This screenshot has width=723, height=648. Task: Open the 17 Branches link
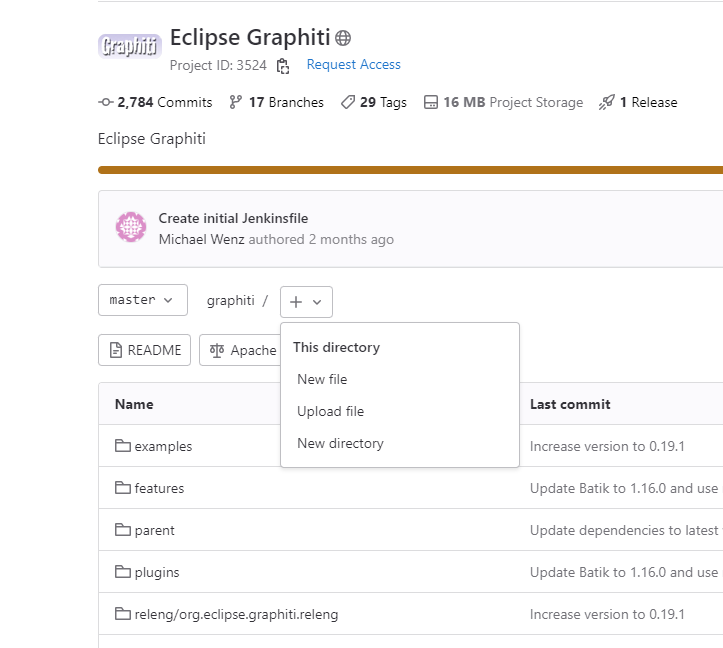point(277,102)
